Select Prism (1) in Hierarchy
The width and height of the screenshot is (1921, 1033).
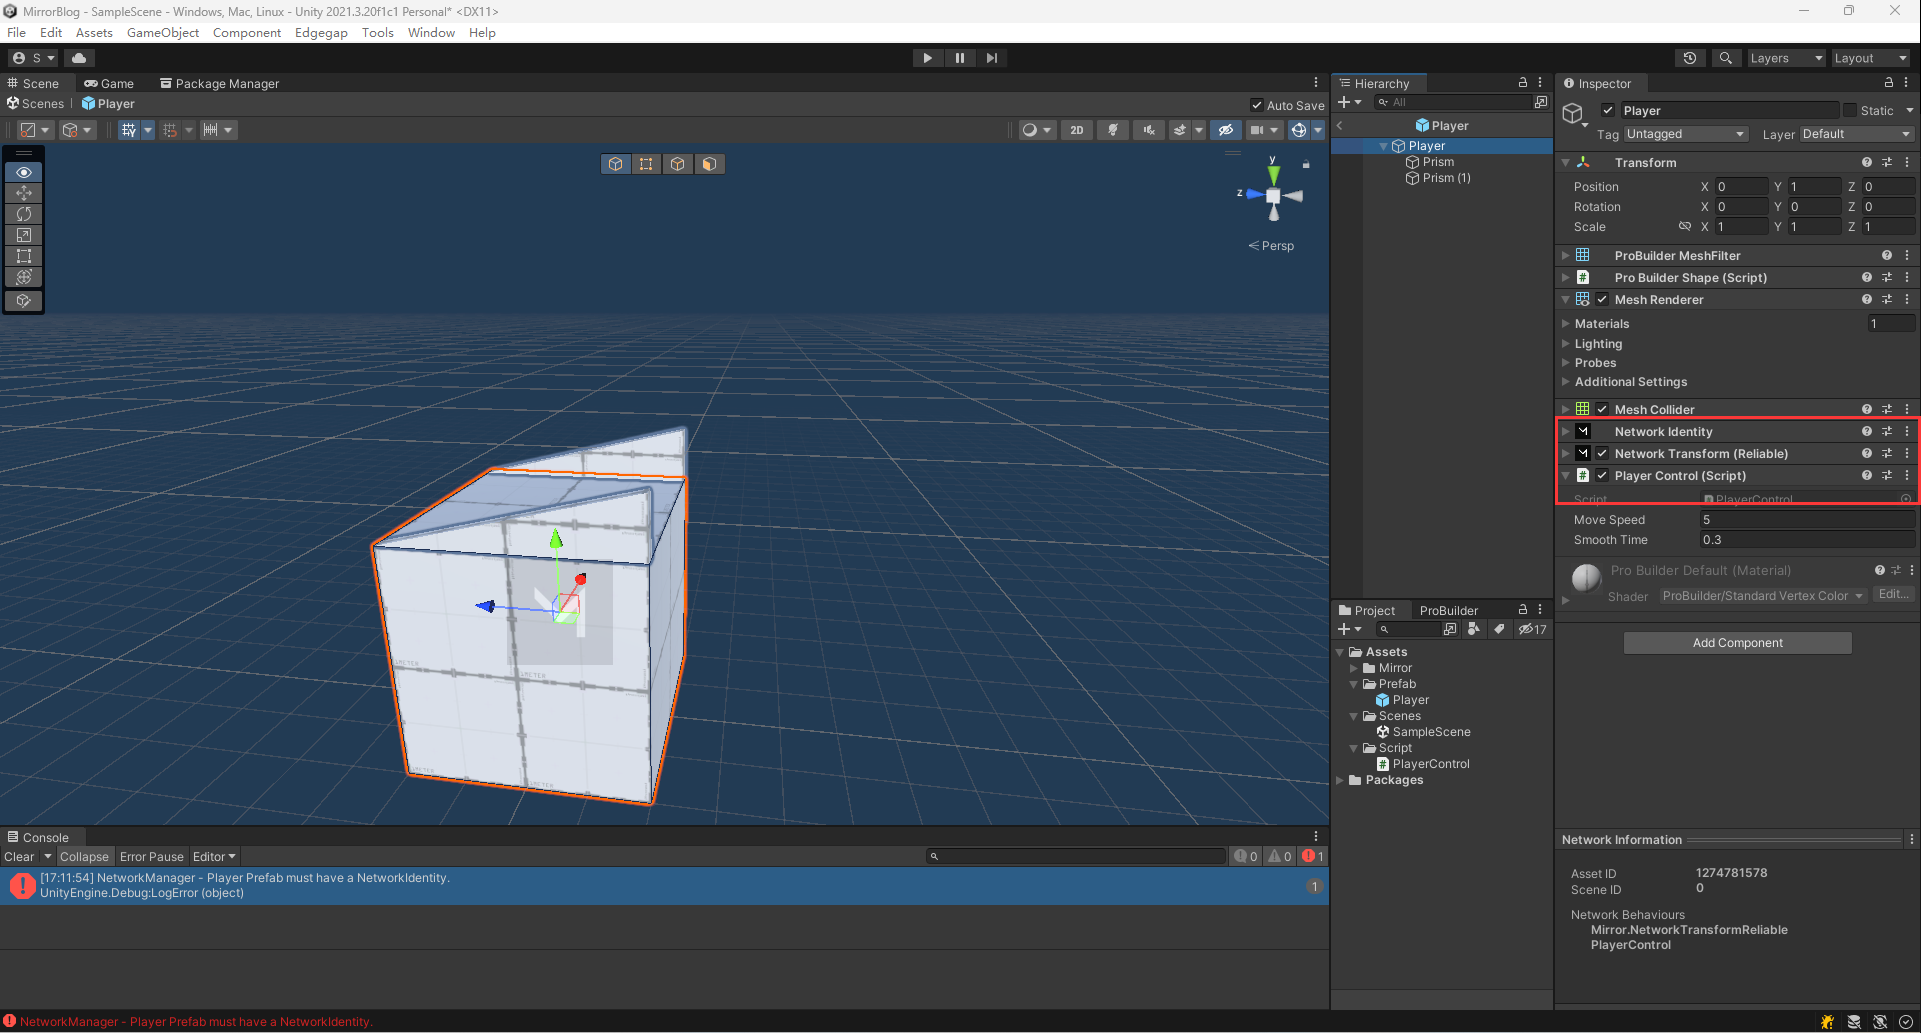[1446, 178]
